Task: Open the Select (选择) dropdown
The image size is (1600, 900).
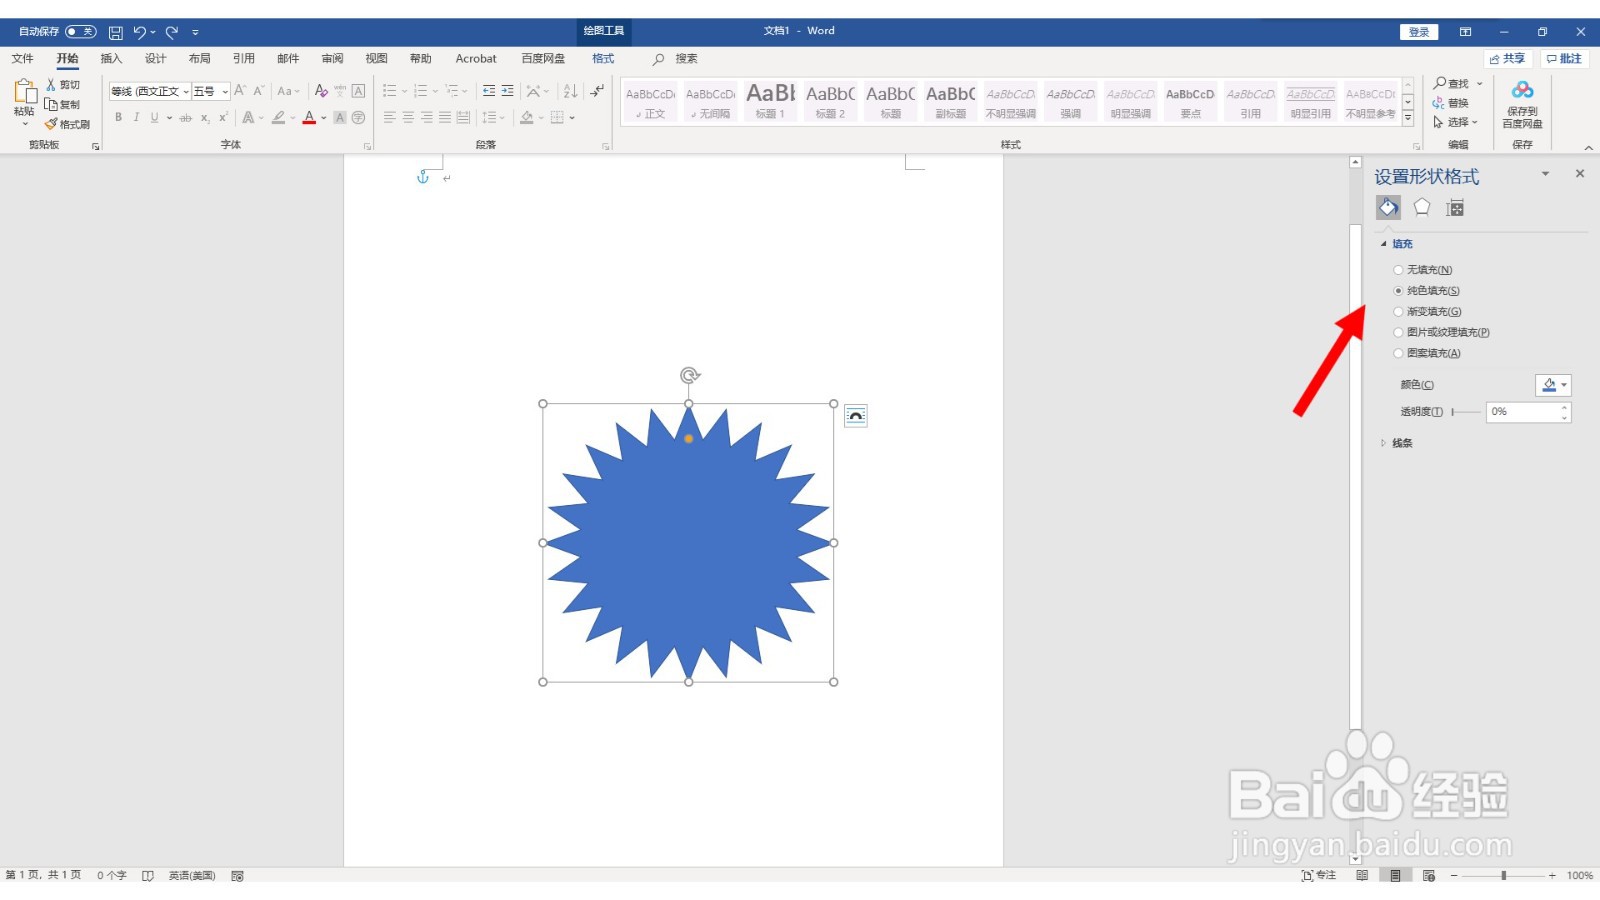Action: [x=1455, y=122]
